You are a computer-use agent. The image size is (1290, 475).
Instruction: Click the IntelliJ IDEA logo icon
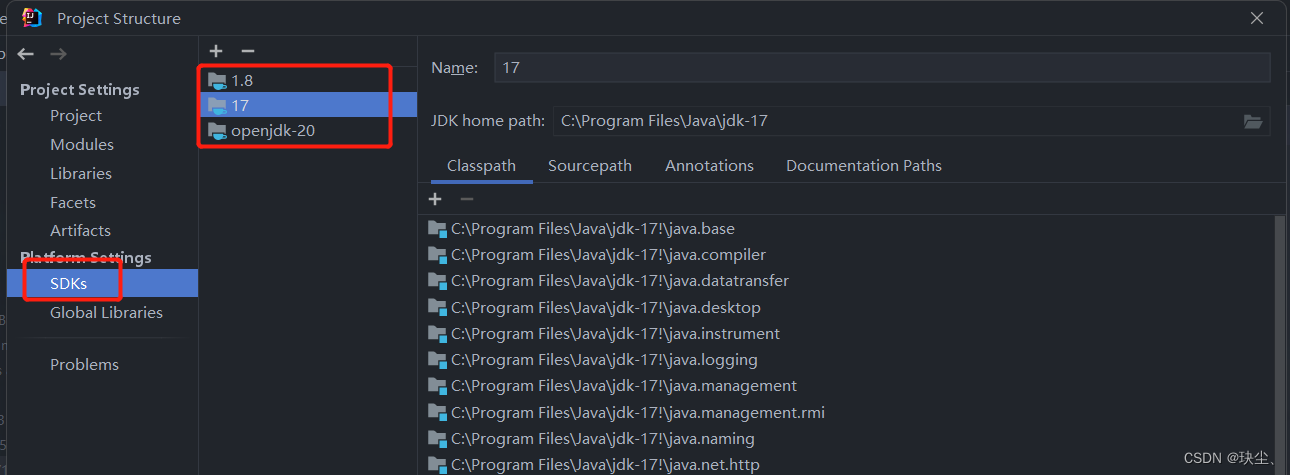(x=32, y=17)
